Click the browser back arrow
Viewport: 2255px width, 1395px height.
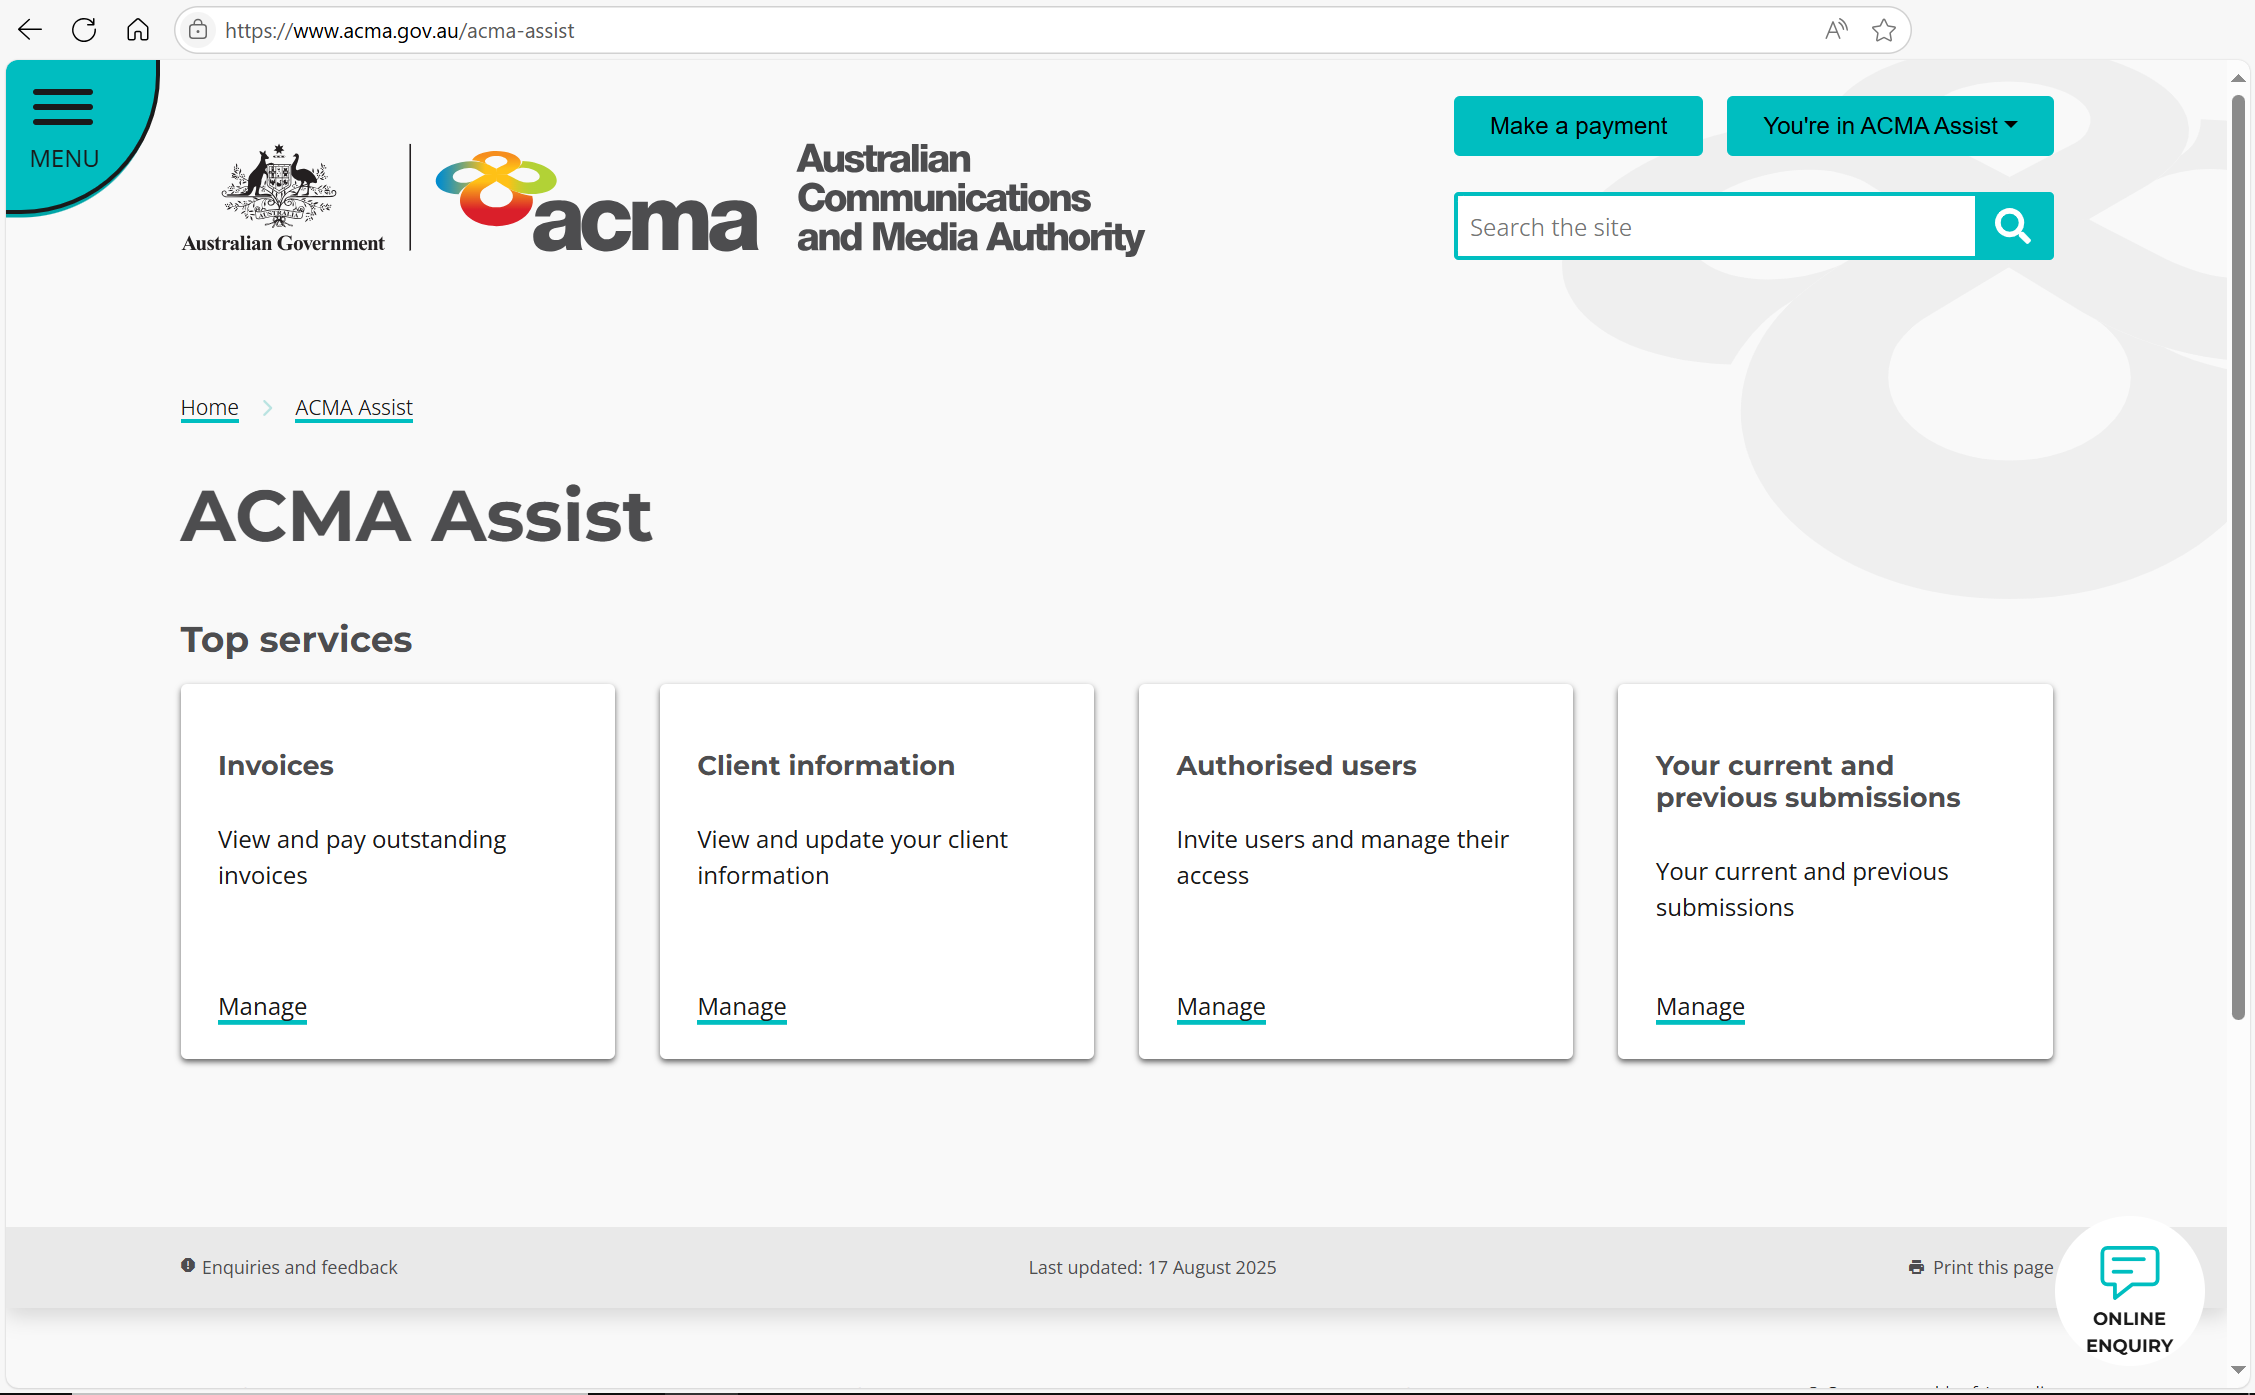[x=30, y=30]
